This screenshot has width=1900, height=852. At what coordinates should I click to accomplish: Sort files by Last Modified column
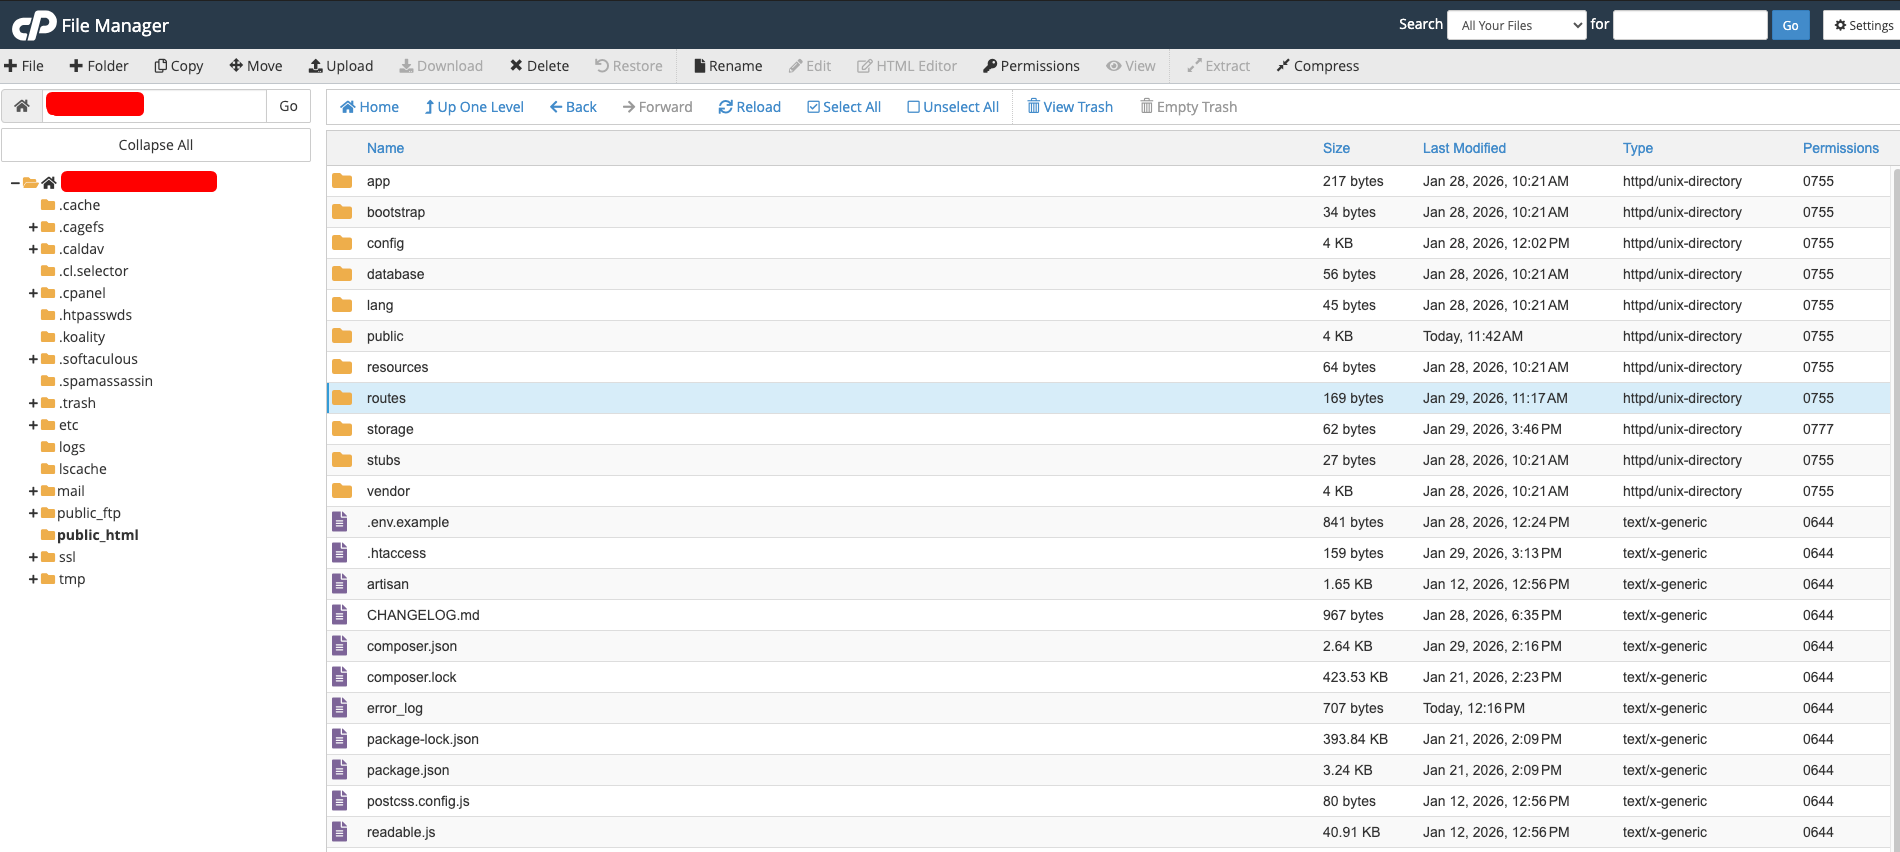coord(1464,148)
